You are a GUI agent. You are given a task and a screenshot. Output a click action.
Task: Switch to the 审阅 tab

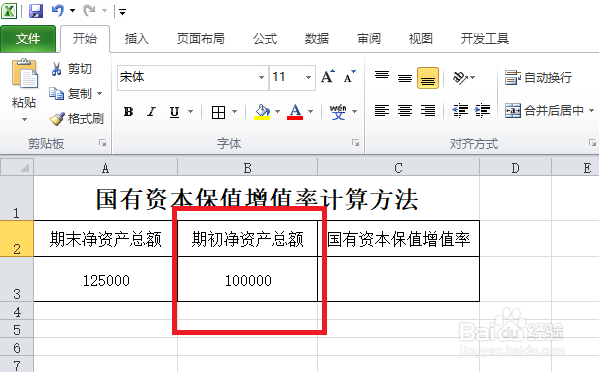point(369,39)
